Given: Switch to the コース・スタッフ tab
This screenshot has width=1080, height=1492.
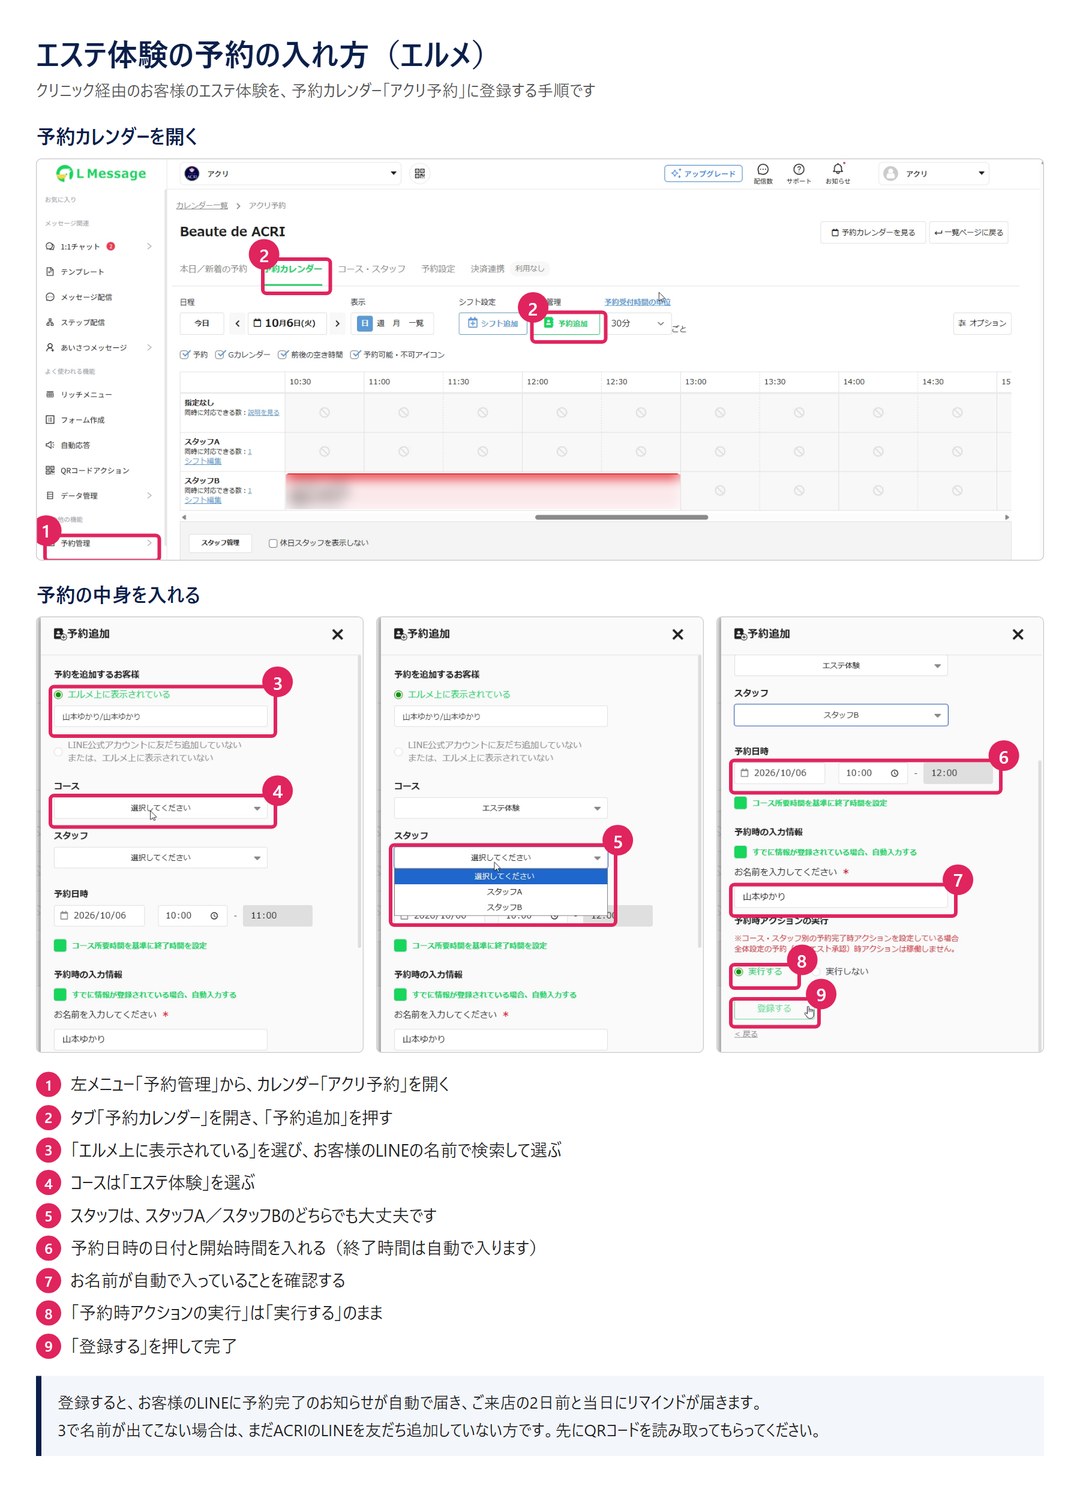Looking at the screenshot, I should coord(372,269).
